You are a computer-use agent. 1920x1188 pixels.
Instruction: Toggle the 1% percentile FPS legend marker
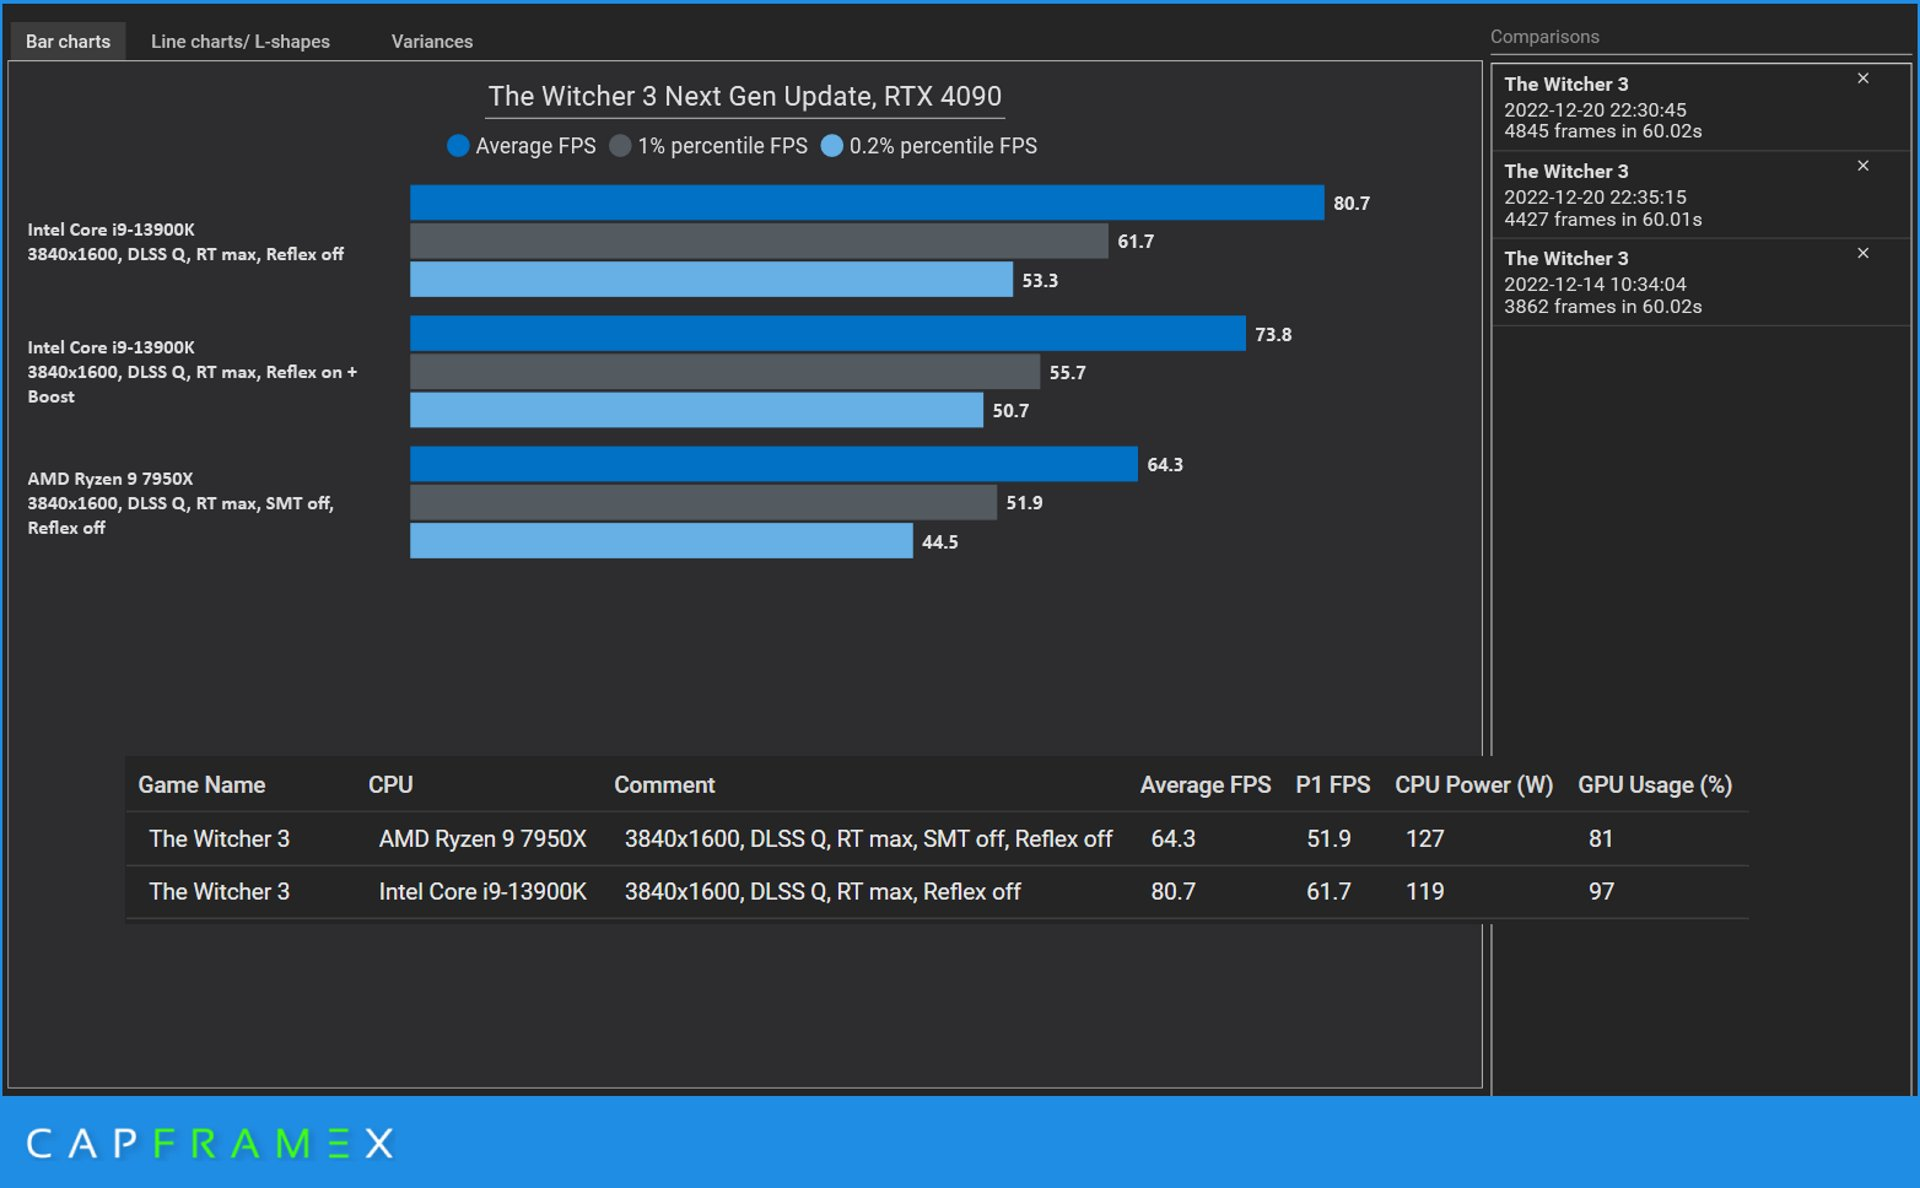tap(620, 146)
